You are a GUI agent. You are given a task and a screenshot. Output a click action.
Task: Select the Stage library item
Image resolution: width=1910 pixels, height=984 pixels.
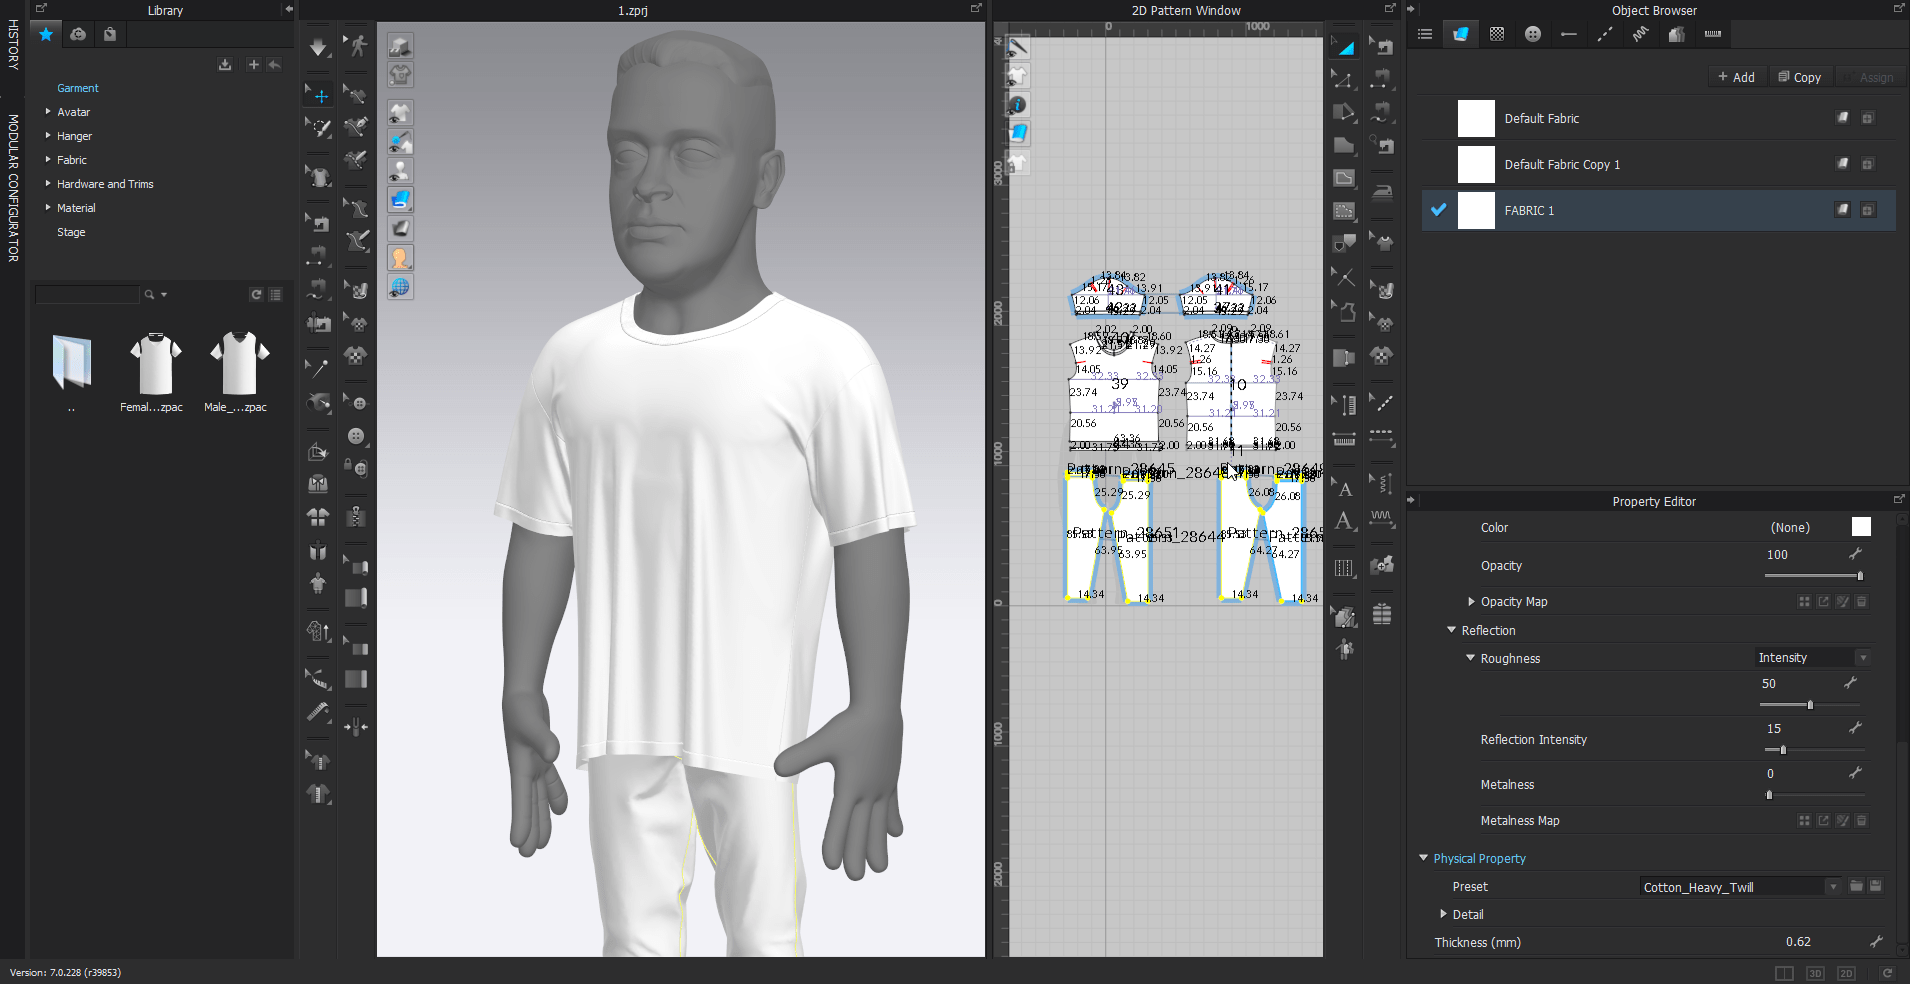[71, 232]
